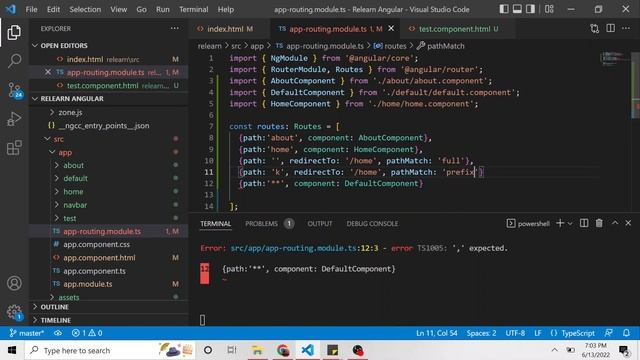Create a new terminal with plus icon

(560, 223)
